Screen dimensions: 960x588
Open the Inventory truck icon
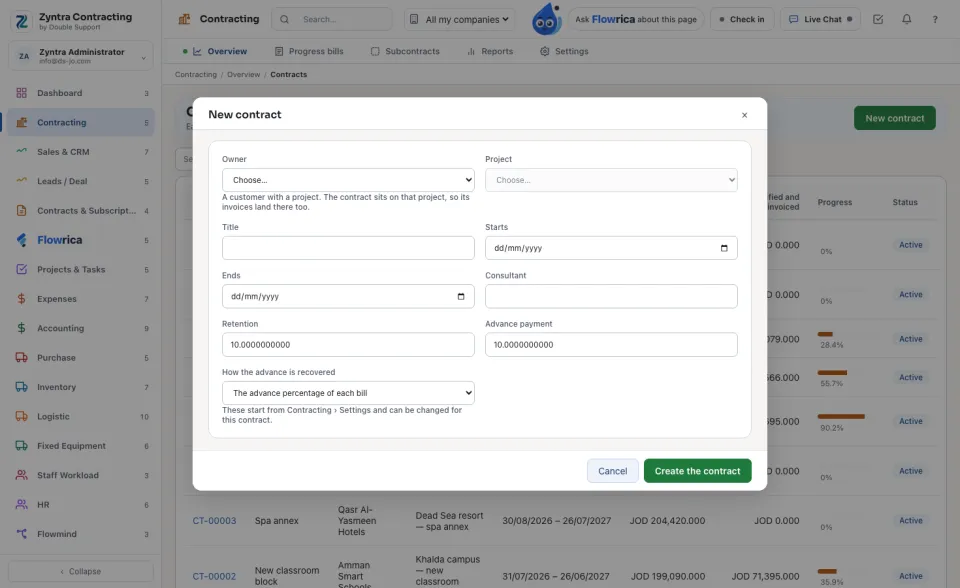(21, 387)
